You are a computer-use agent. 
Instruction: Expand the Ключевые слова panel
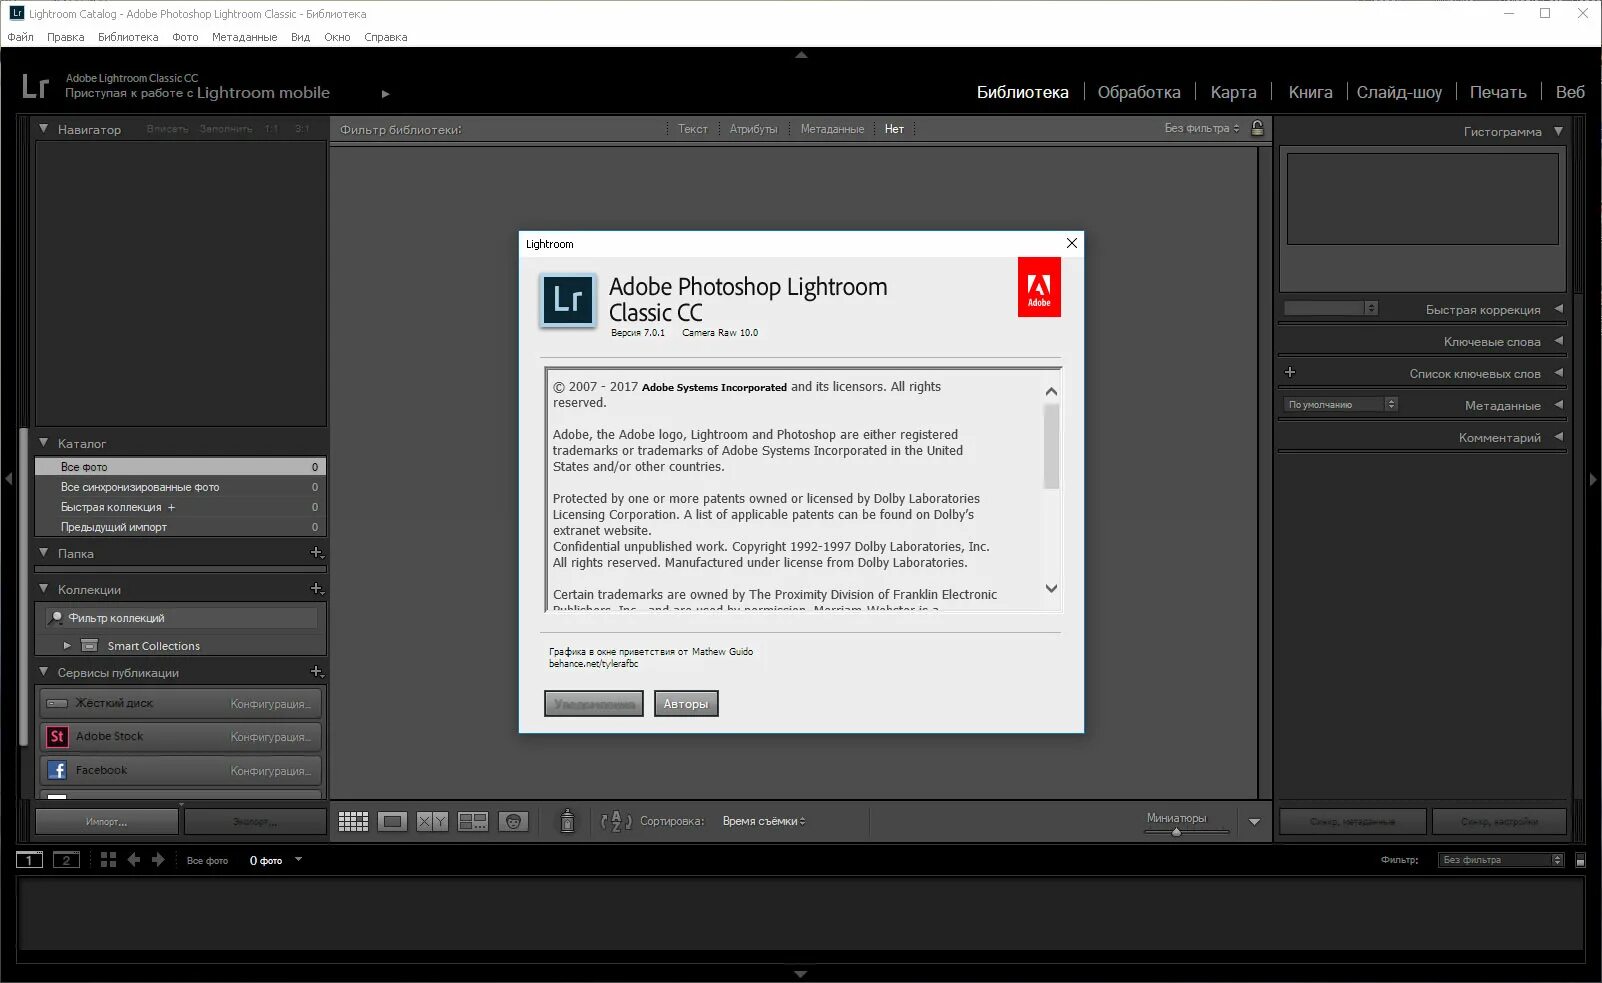1558,341
